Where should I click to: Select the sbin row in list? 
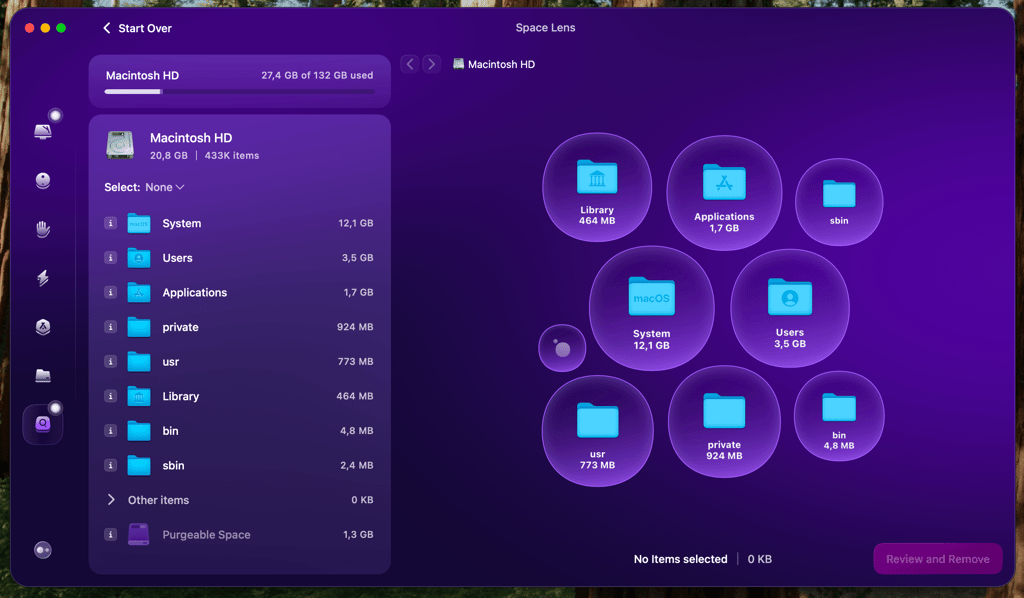click(x=240, y=465)
